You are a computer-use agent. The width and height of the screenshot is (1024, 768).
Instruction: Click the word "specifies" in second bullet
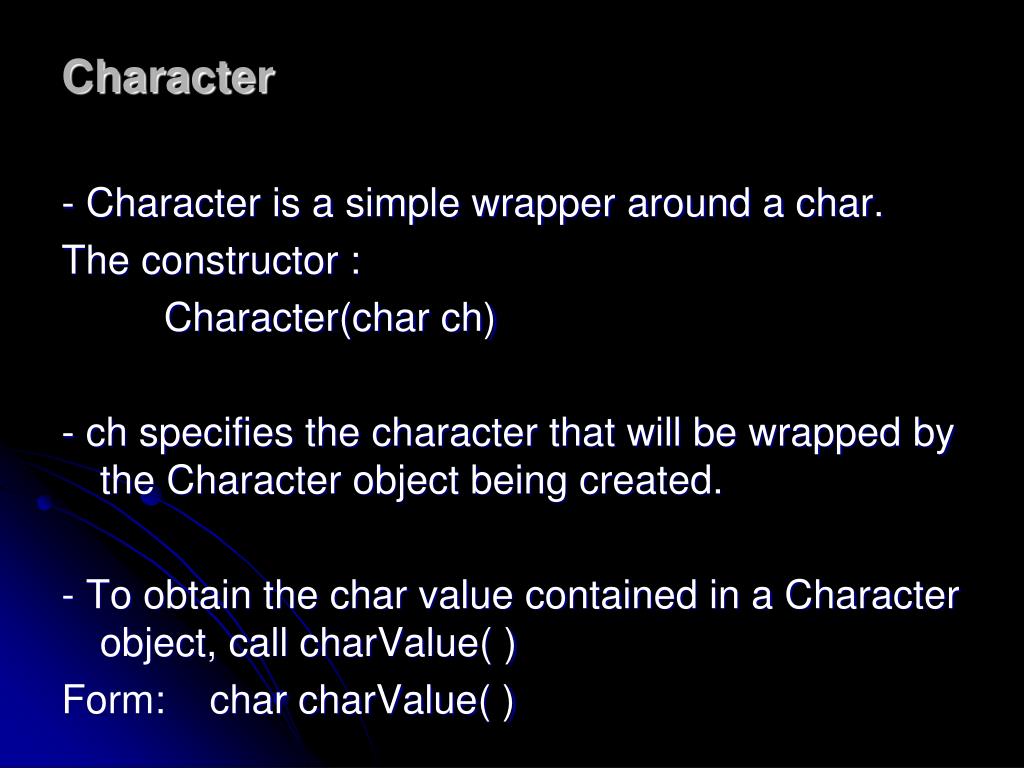click(x=216, y=434)
